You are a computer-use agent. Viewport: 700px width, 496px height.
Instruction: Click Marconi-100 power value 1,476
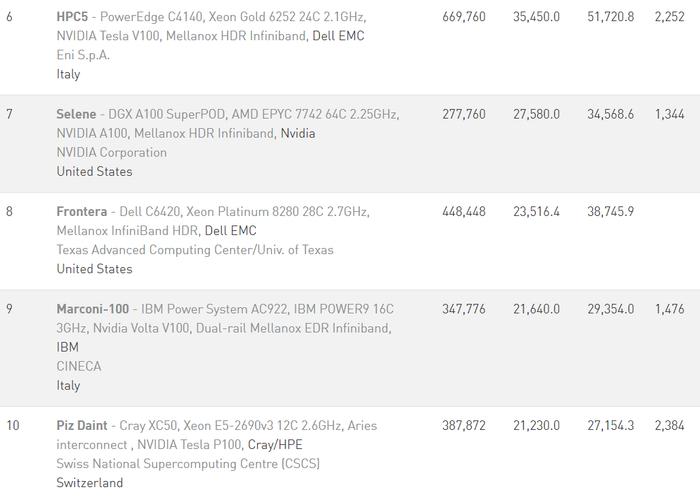pos(669,308)
